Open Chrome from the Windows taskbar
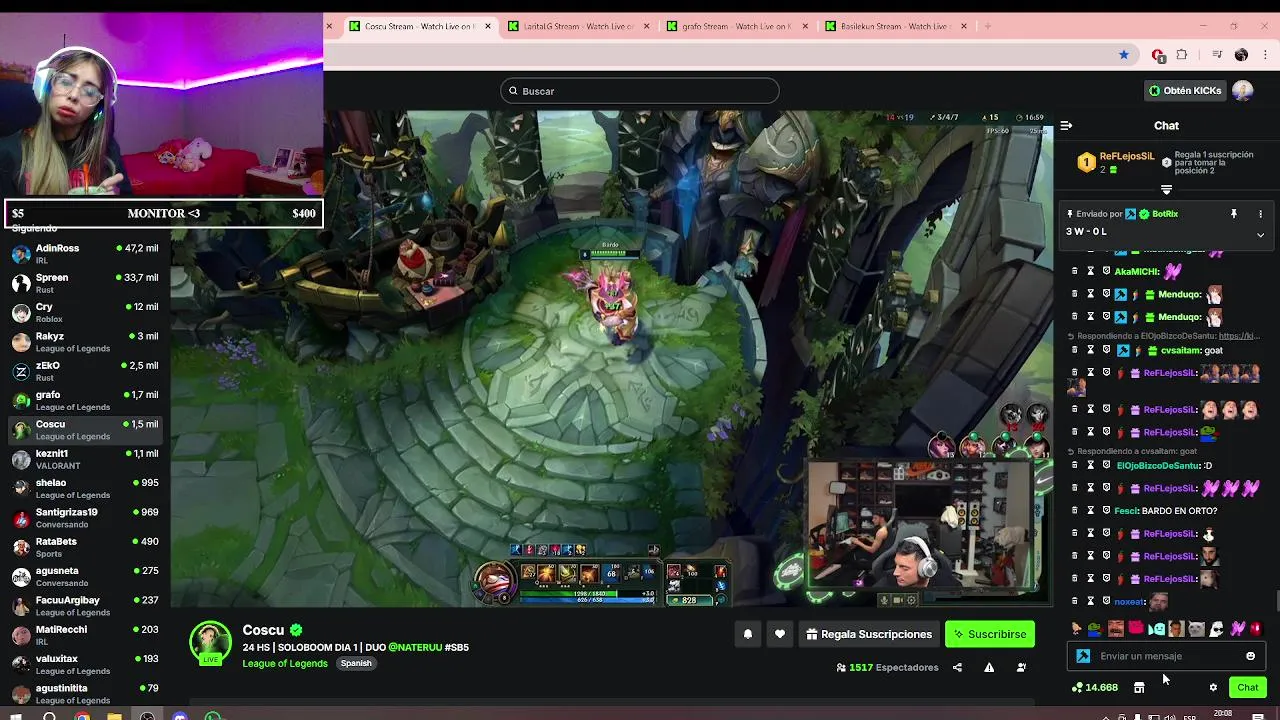This screenshot has width=1280, height=720. pyautogui.click(x=82, y=716)
